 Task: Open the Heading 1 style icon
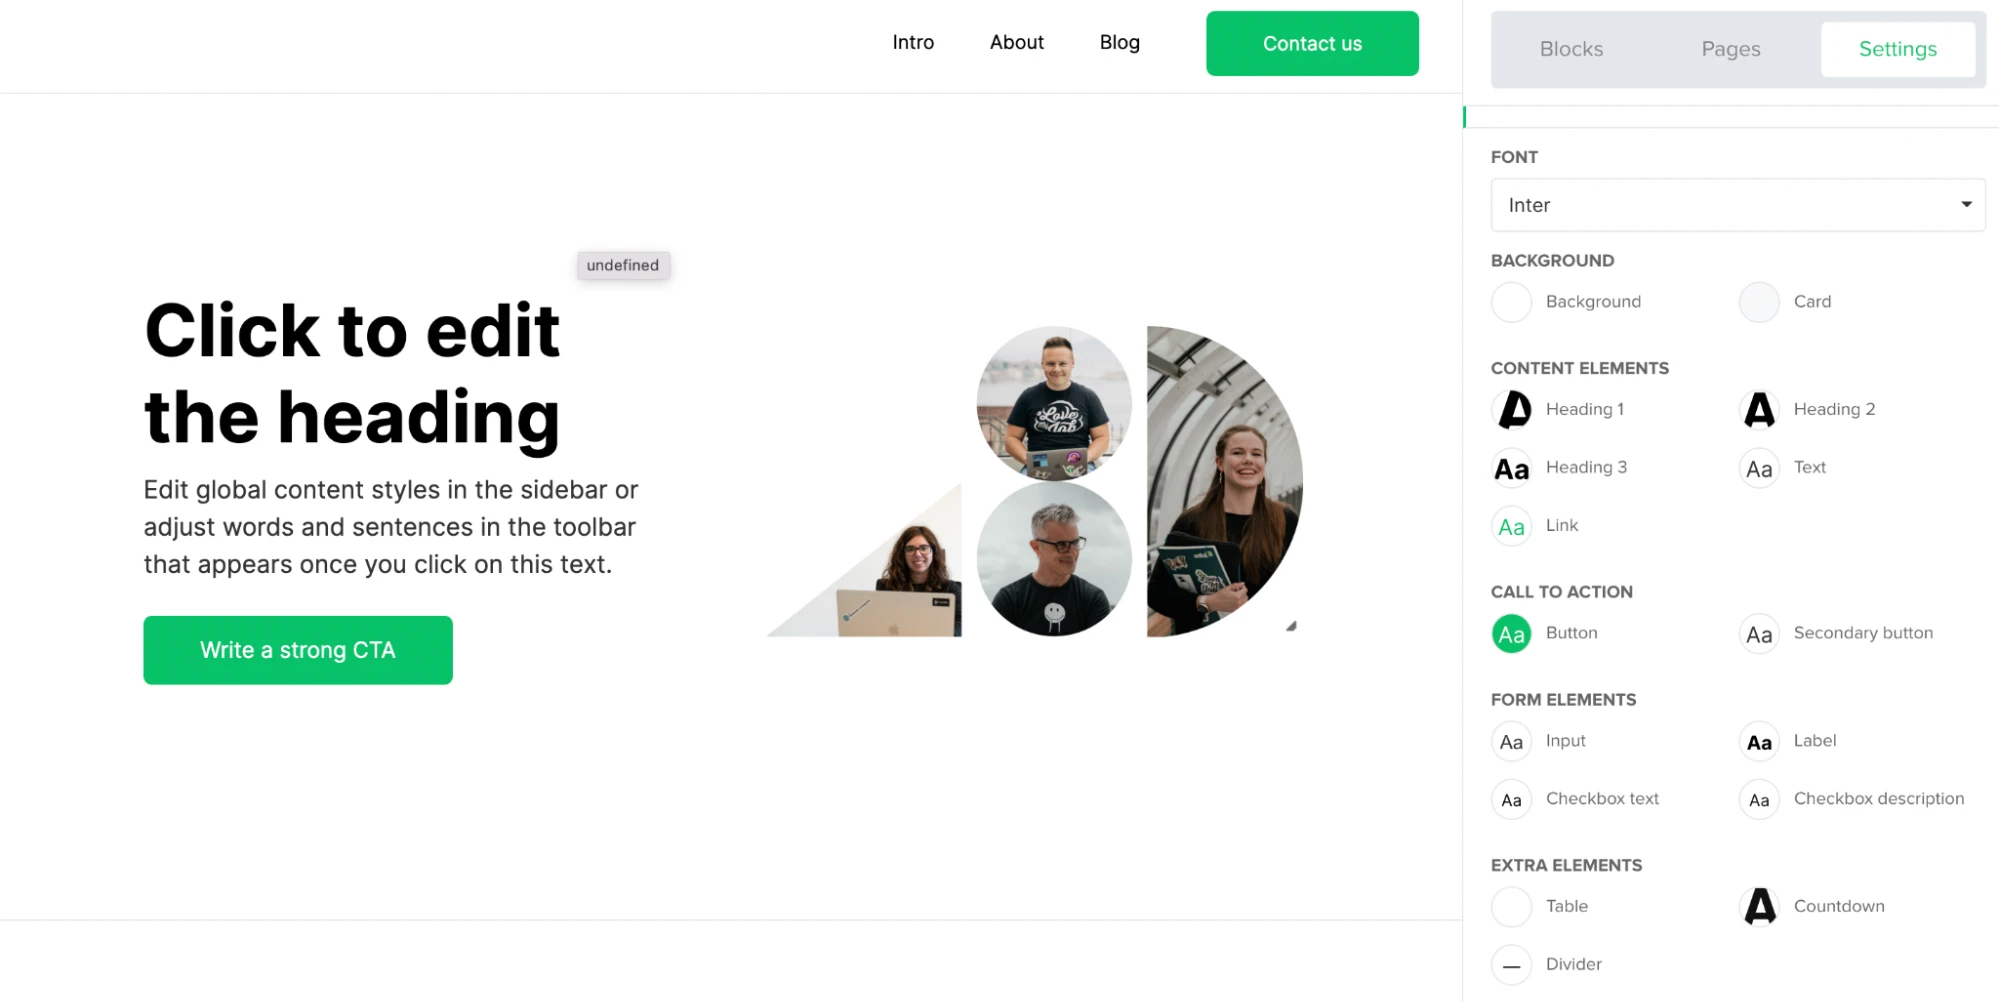tap(1511, 410)
